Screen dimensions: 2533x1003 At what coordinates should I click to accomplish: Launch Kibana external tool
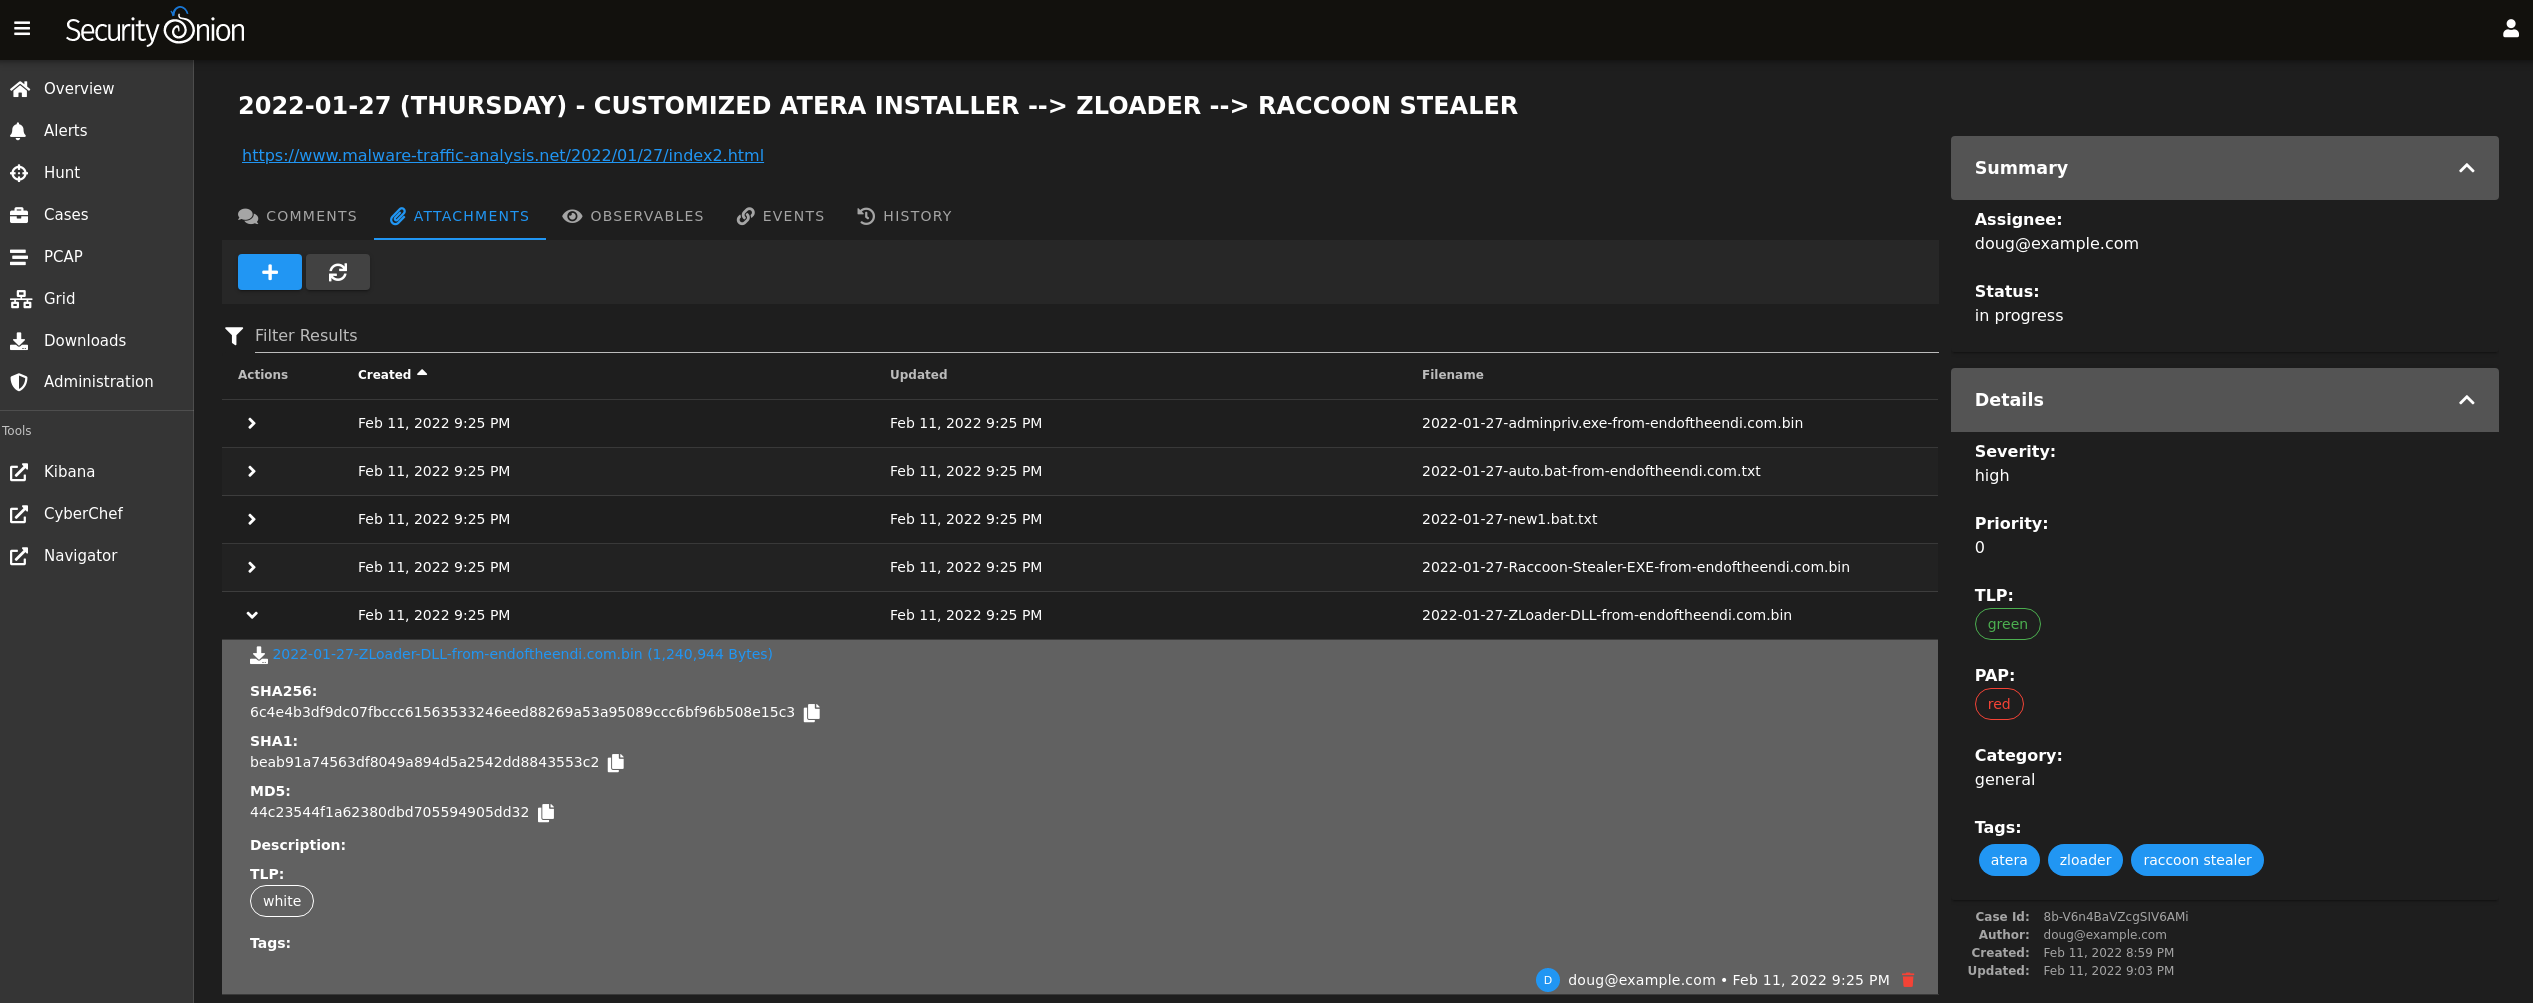click(97, 471)
